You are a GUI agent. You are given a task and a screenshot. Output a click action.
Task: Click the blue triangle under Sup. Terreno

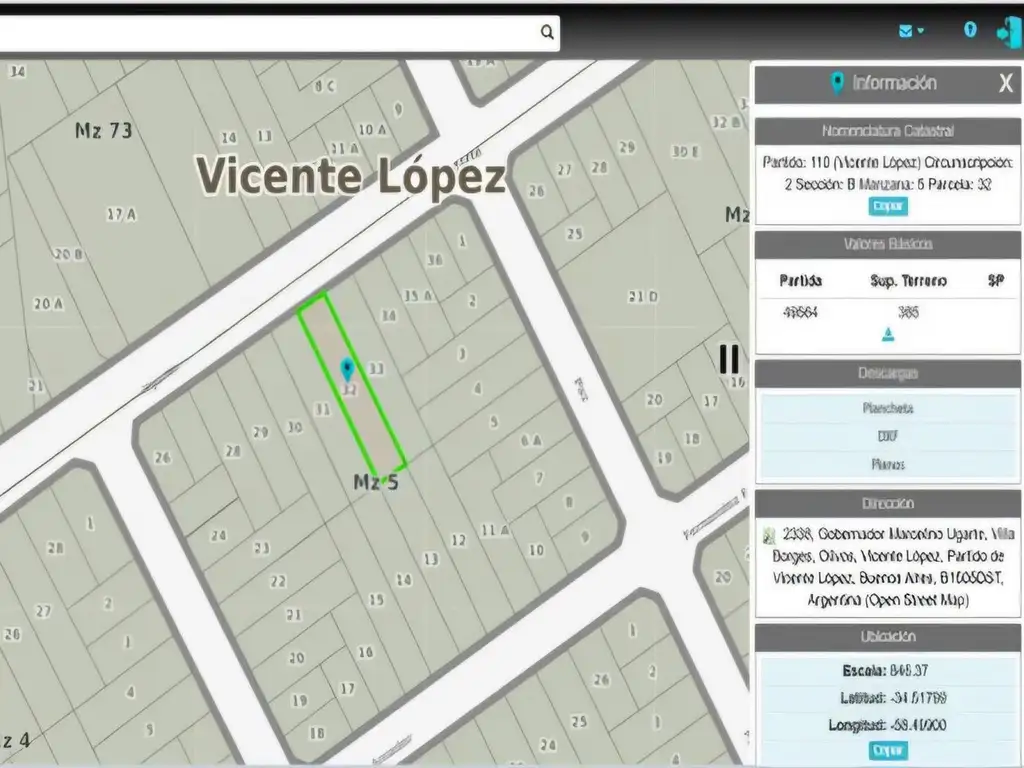888,334
